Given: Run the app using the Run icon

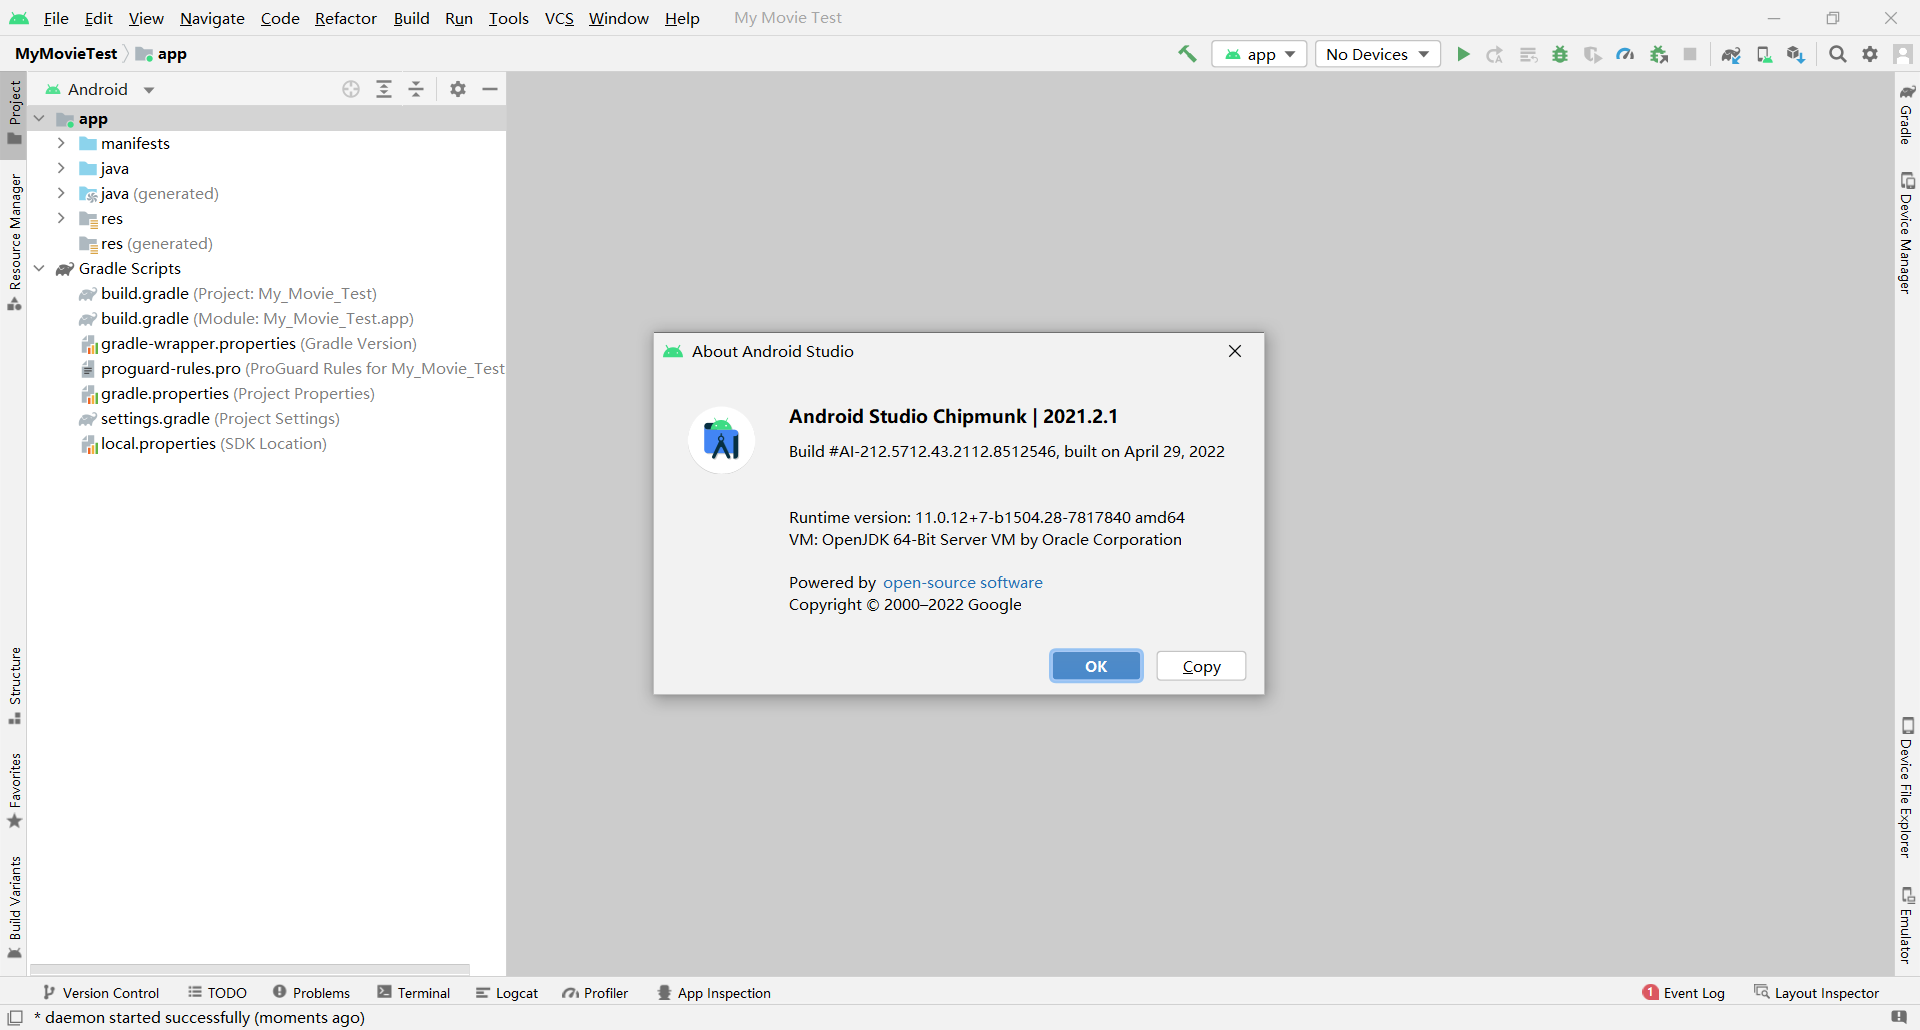Looking at the screenshot, I should tap(1463, 54).
